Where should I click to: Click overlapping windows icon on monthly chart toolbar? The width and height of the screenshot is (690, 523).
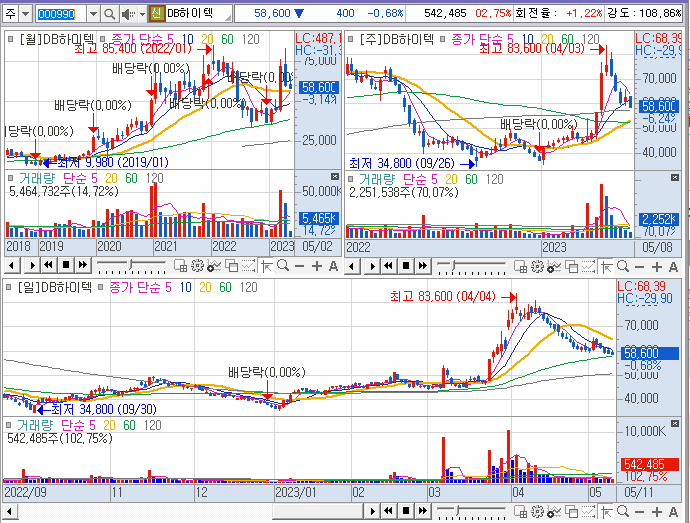pos(231,266)
